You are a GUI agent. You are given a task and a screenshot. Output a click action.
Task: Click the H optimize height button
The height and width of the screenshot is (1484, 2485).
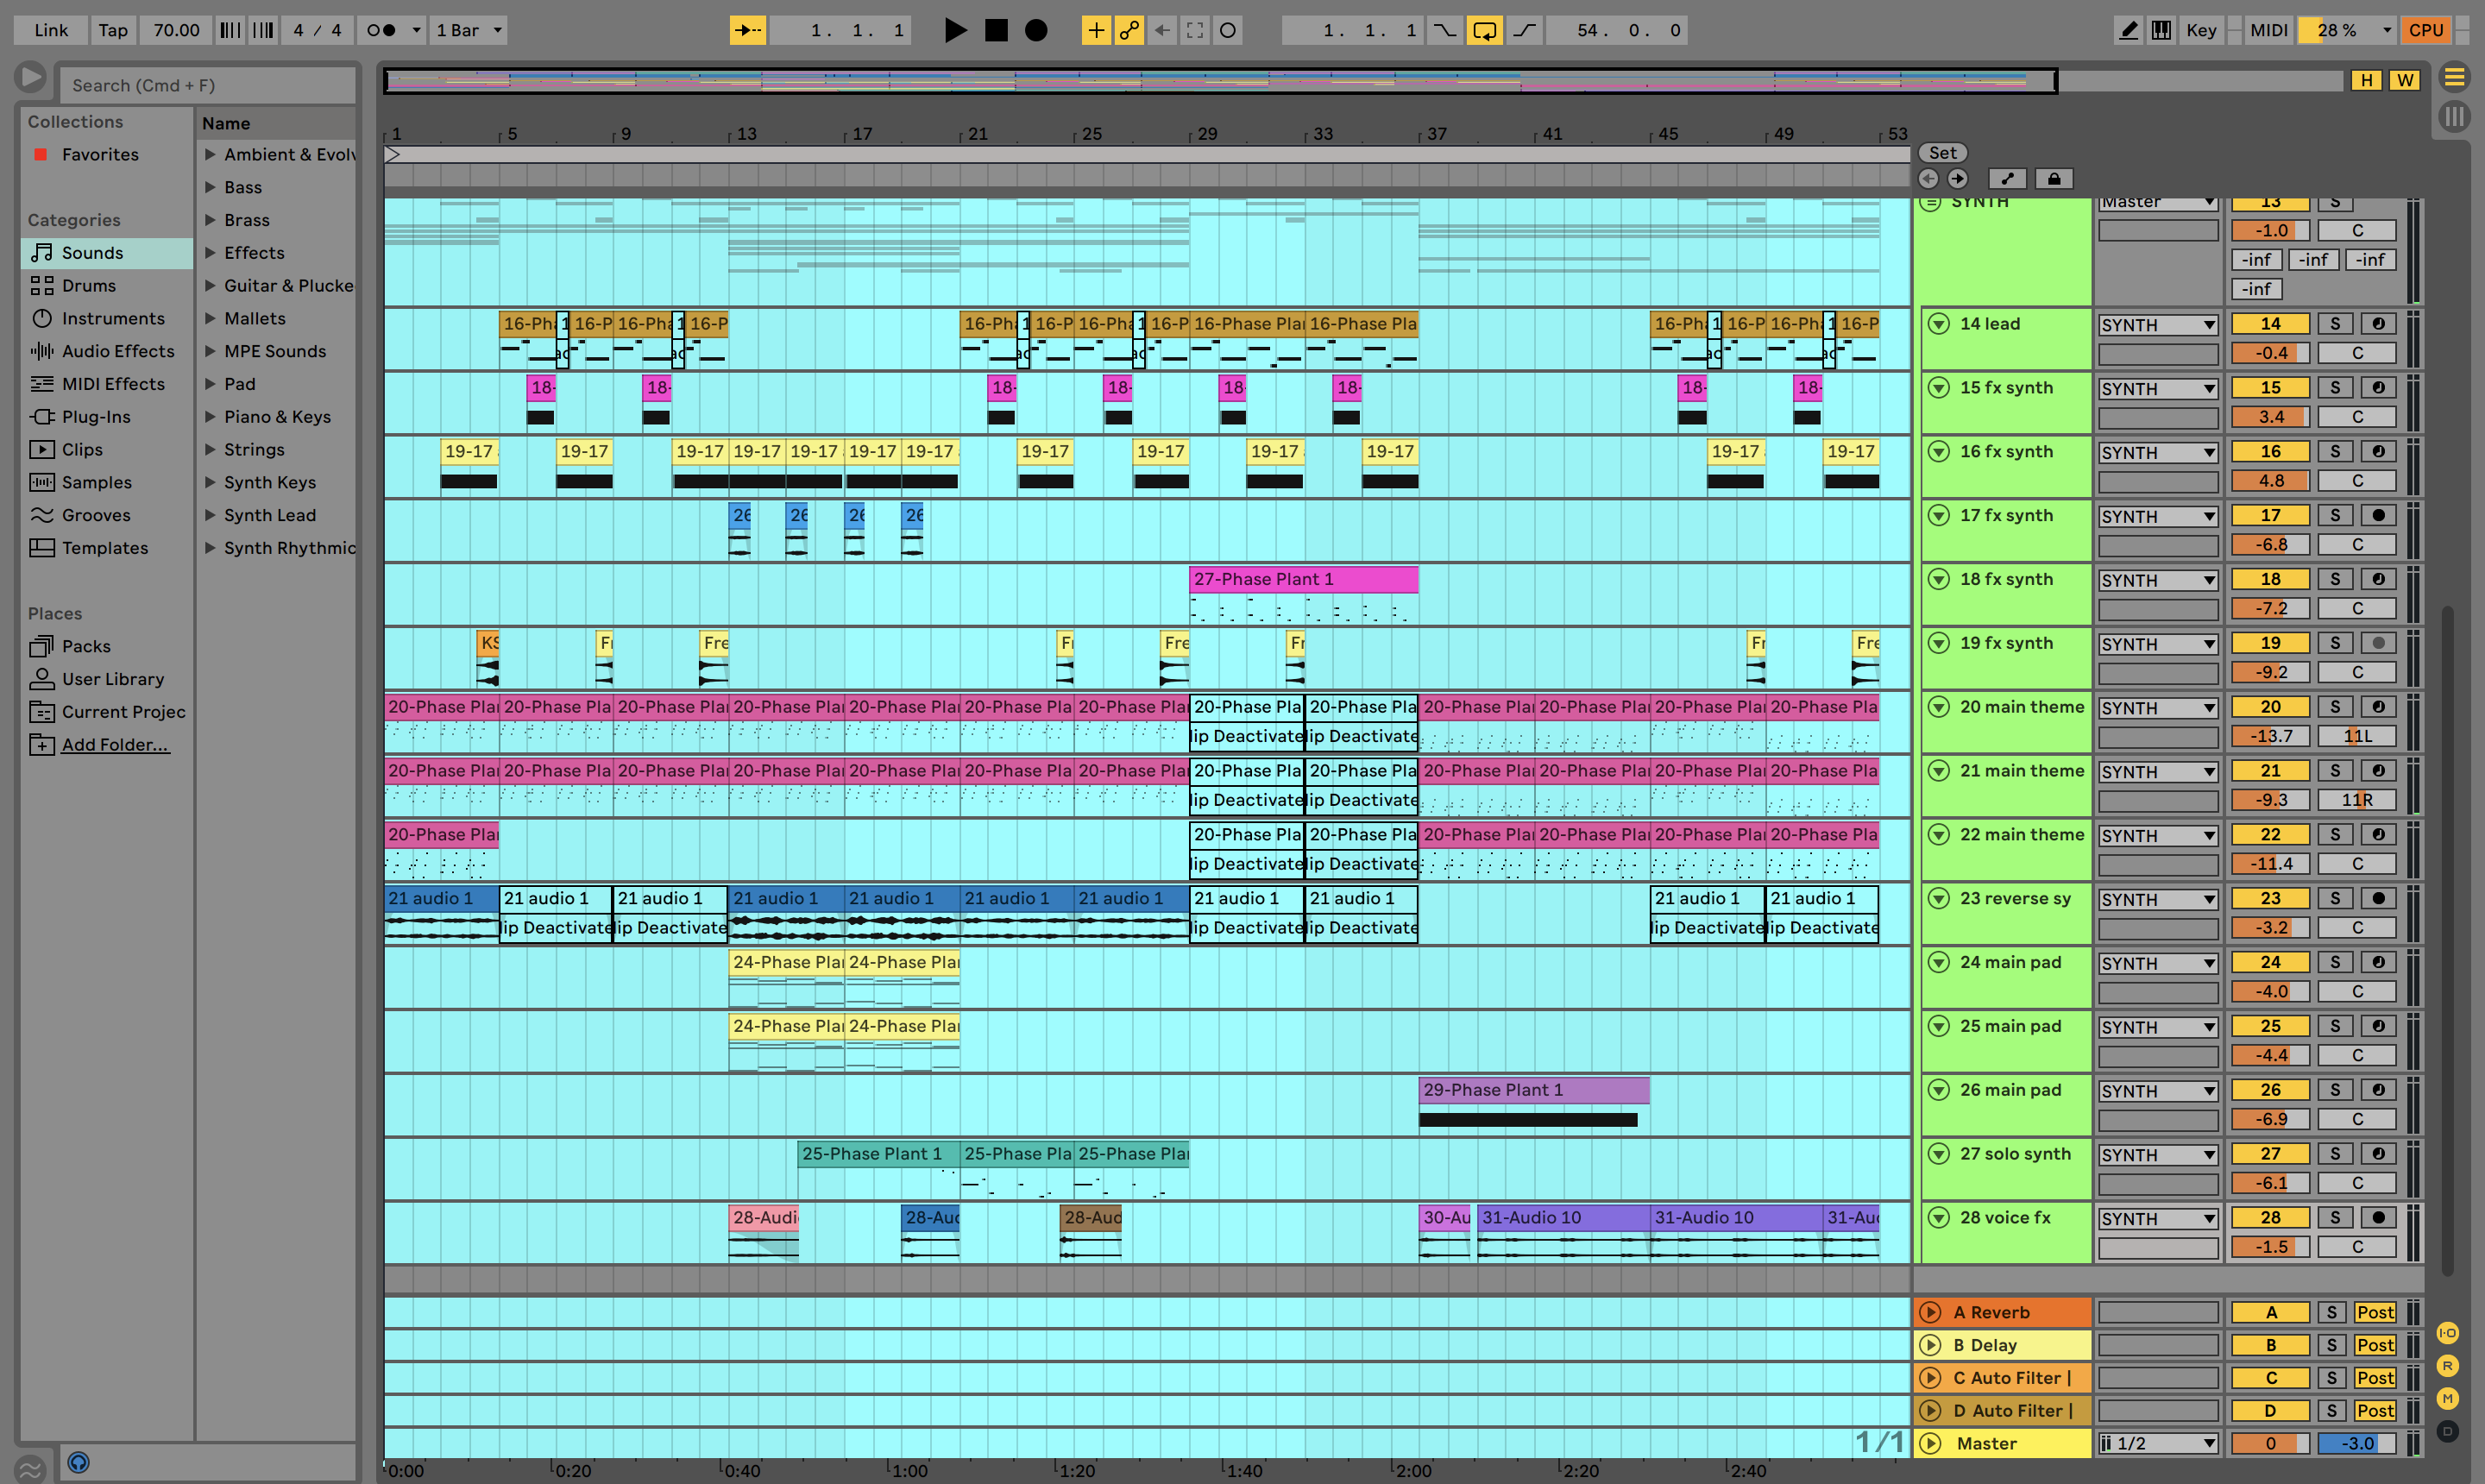click(x=2366, y=80)
